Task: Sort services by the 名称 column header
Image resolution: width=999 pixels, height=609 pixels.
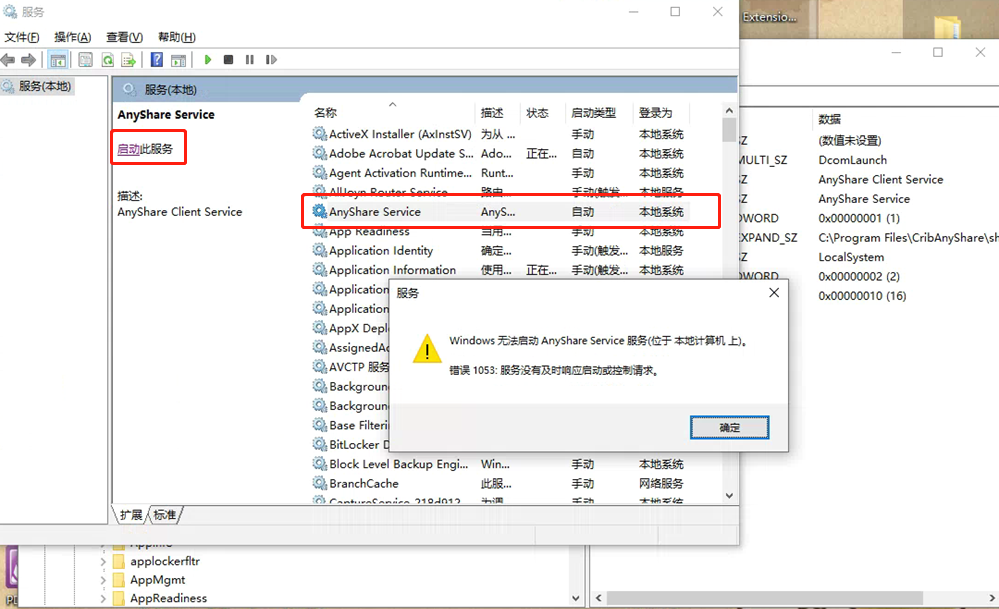Action: pos(326,113)
